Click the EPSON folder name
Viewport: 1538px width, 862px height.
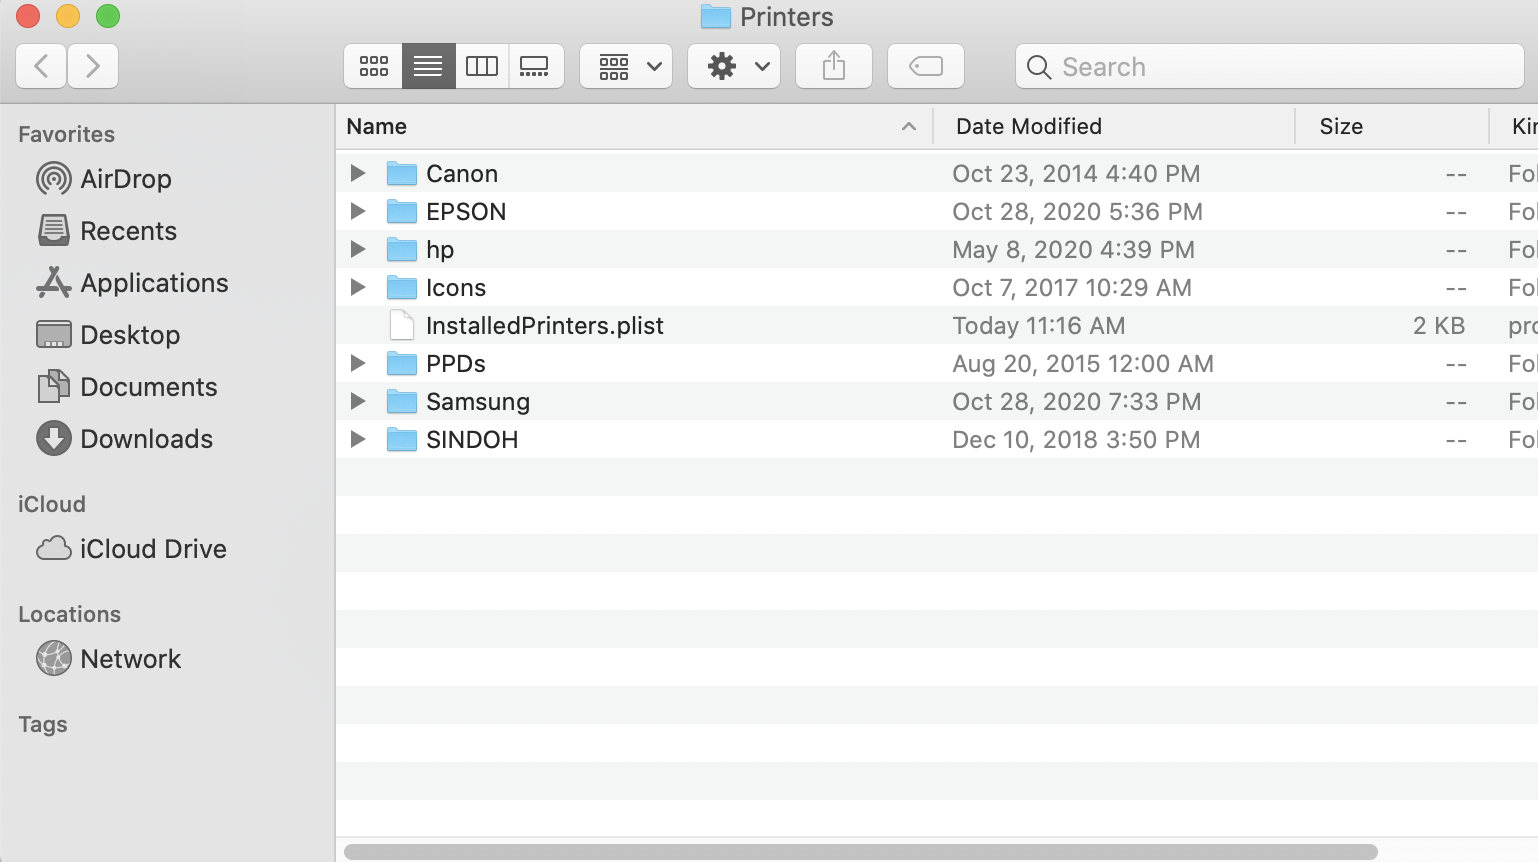(x=466, y=212)
